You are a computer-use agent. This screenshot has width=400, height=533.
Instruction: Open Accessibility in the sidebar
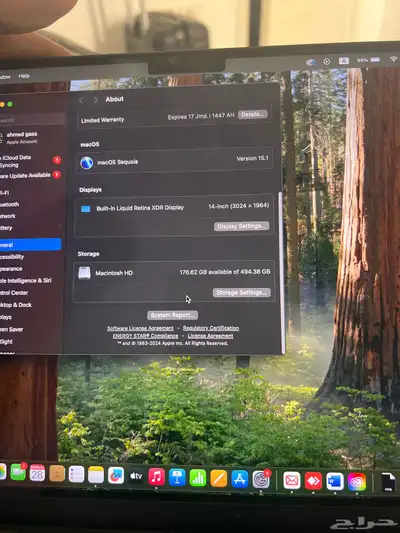[x=12, y=257]
